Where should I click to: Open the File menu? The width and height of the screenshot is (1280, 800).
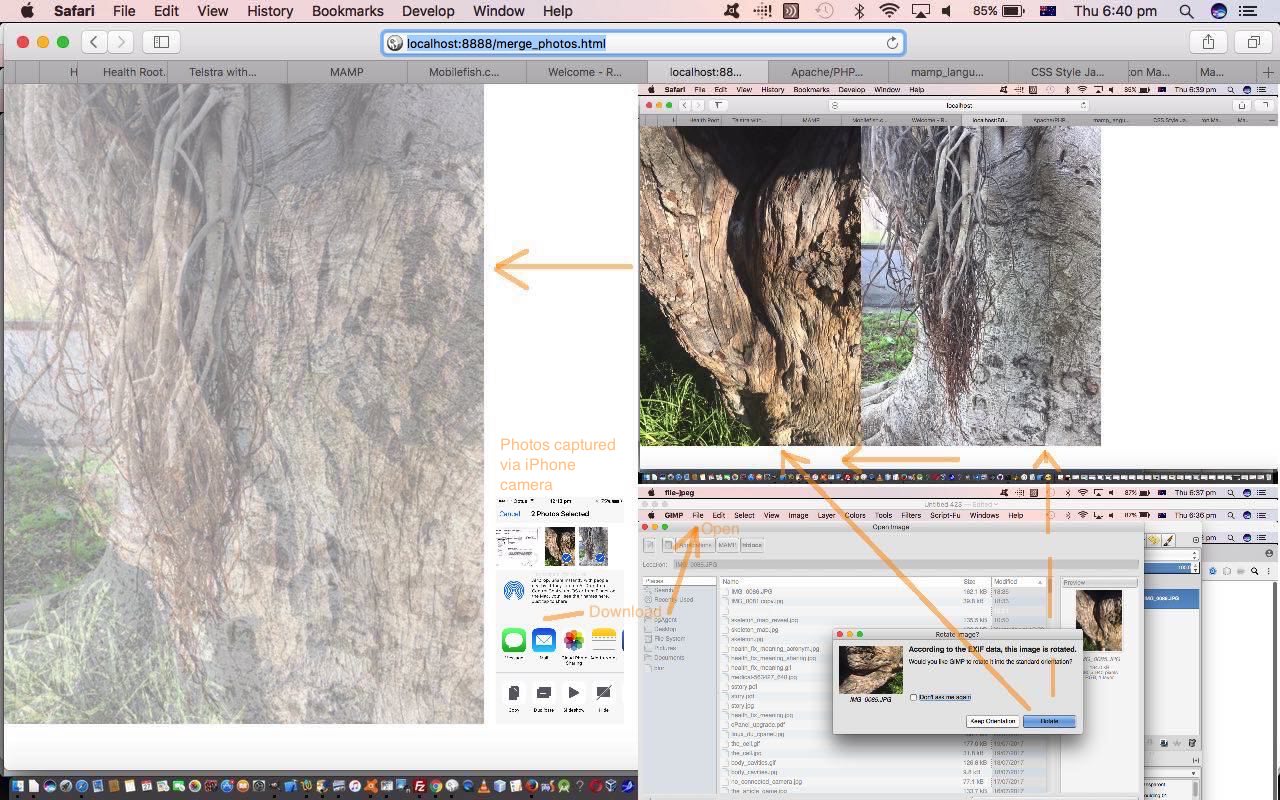pyautogui.click(x=124, y=11)
